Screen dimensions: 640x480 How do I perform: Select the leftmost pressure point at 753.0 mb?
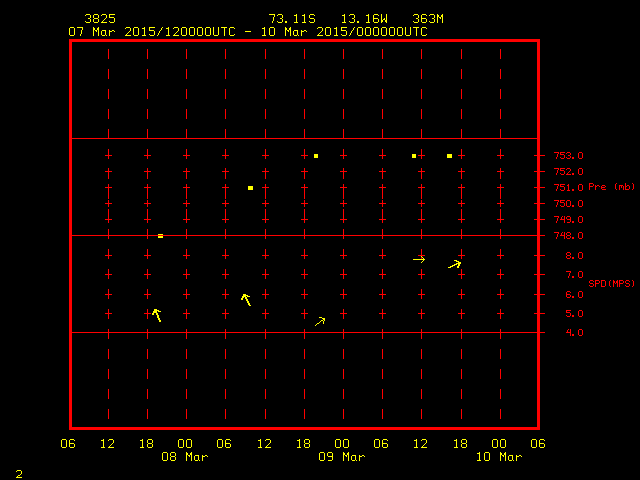(316, 156)
